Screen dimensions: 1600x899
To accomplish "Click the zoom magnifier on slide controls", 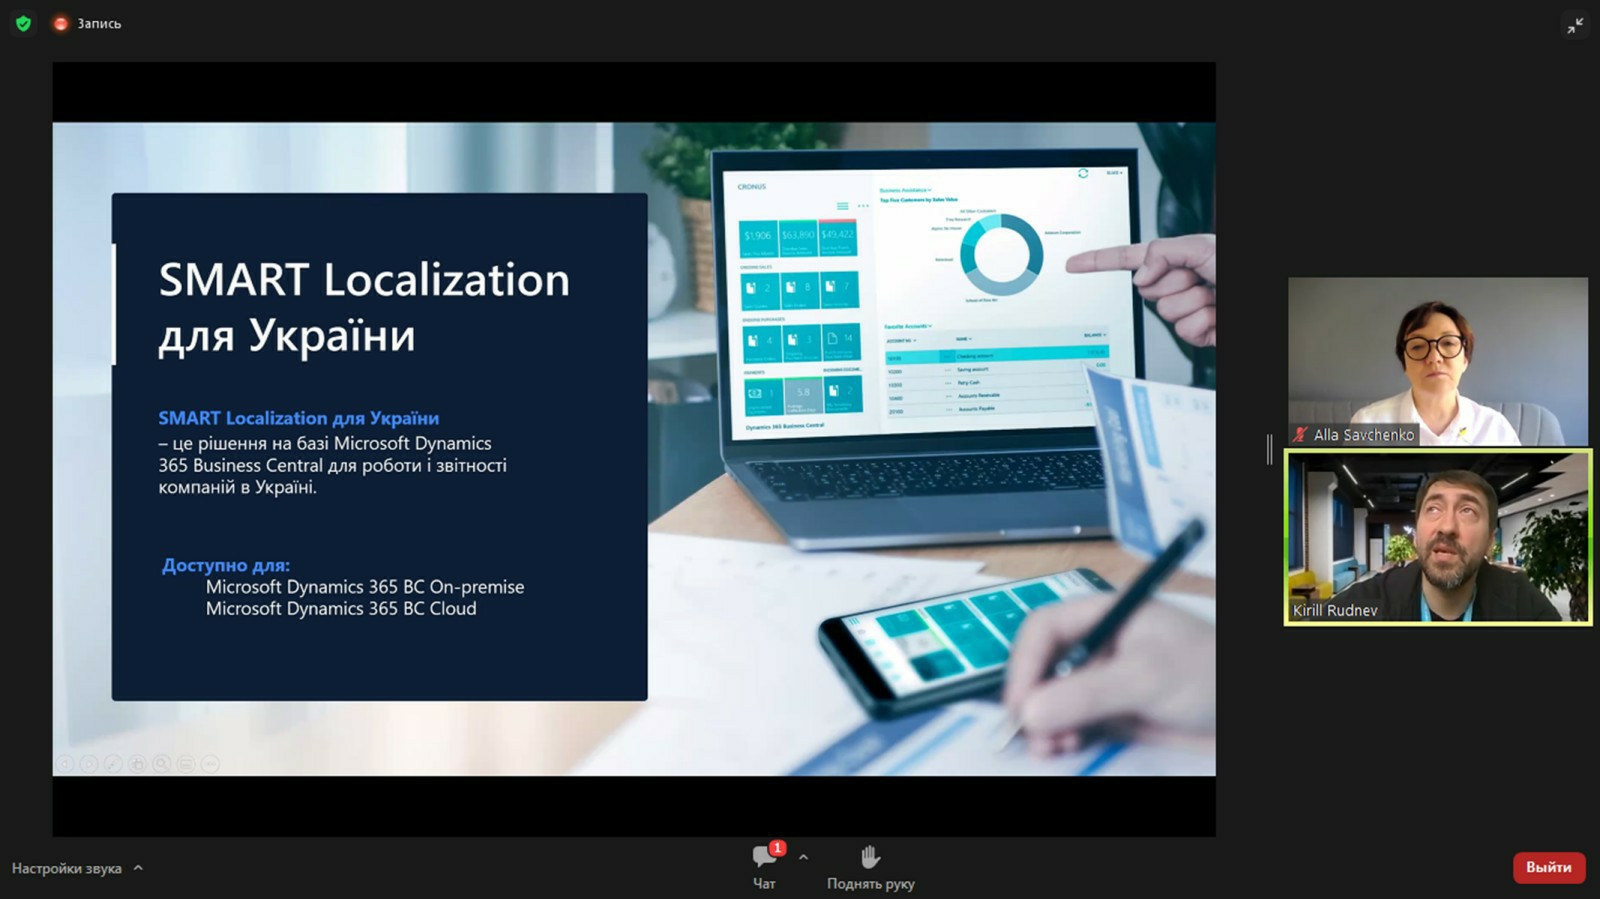I will click(161, 764).
